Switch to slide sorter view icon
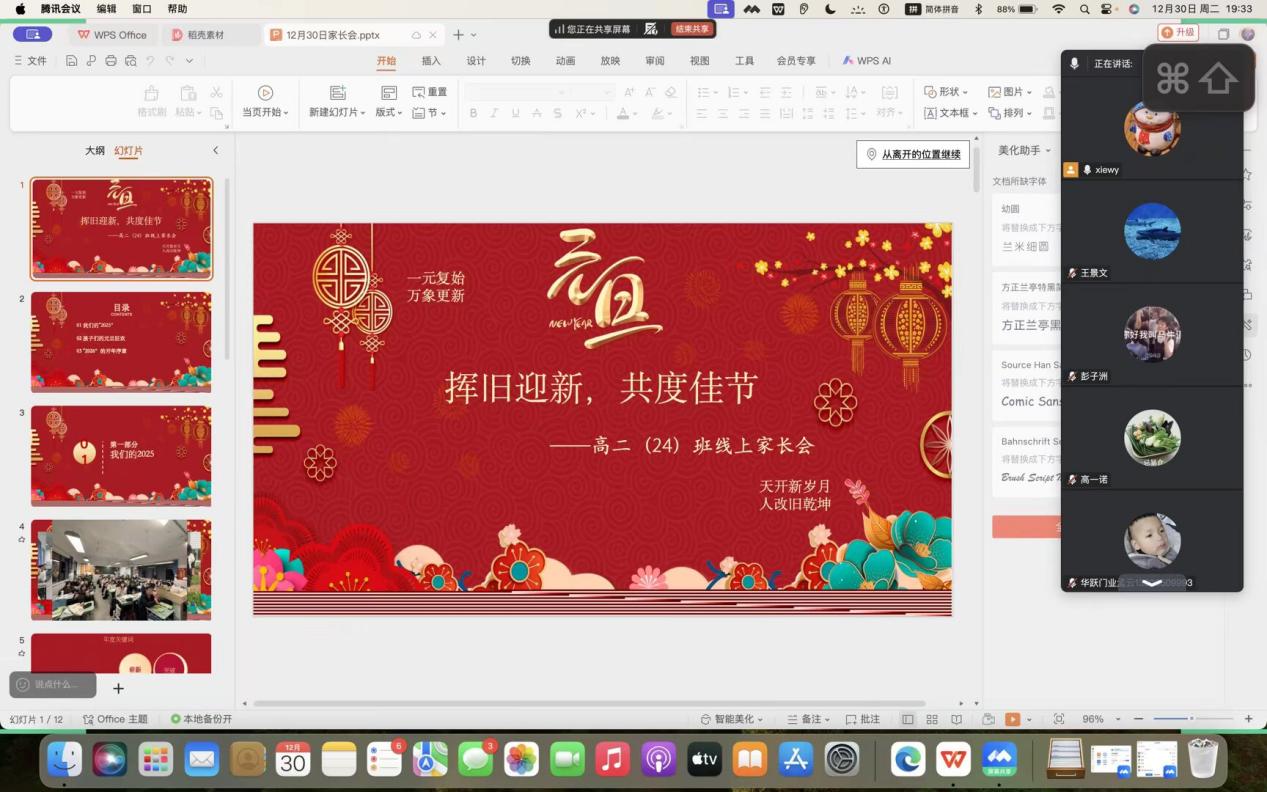Image resolution: width=1267 pixels, height=792 pixels. 932,719
